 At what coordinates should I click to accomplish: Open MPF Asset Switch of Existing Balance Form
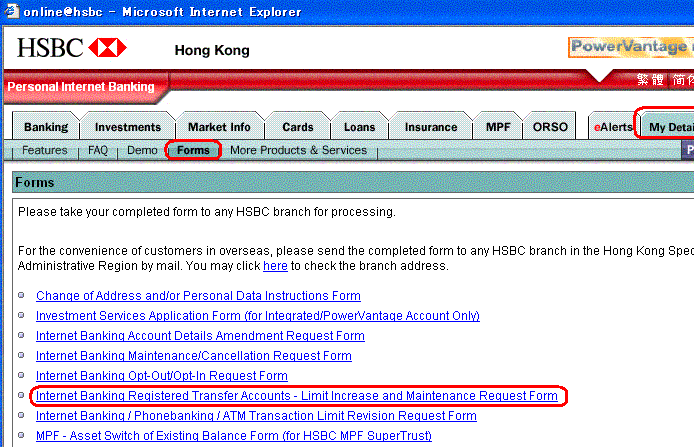tap(234, 435)
